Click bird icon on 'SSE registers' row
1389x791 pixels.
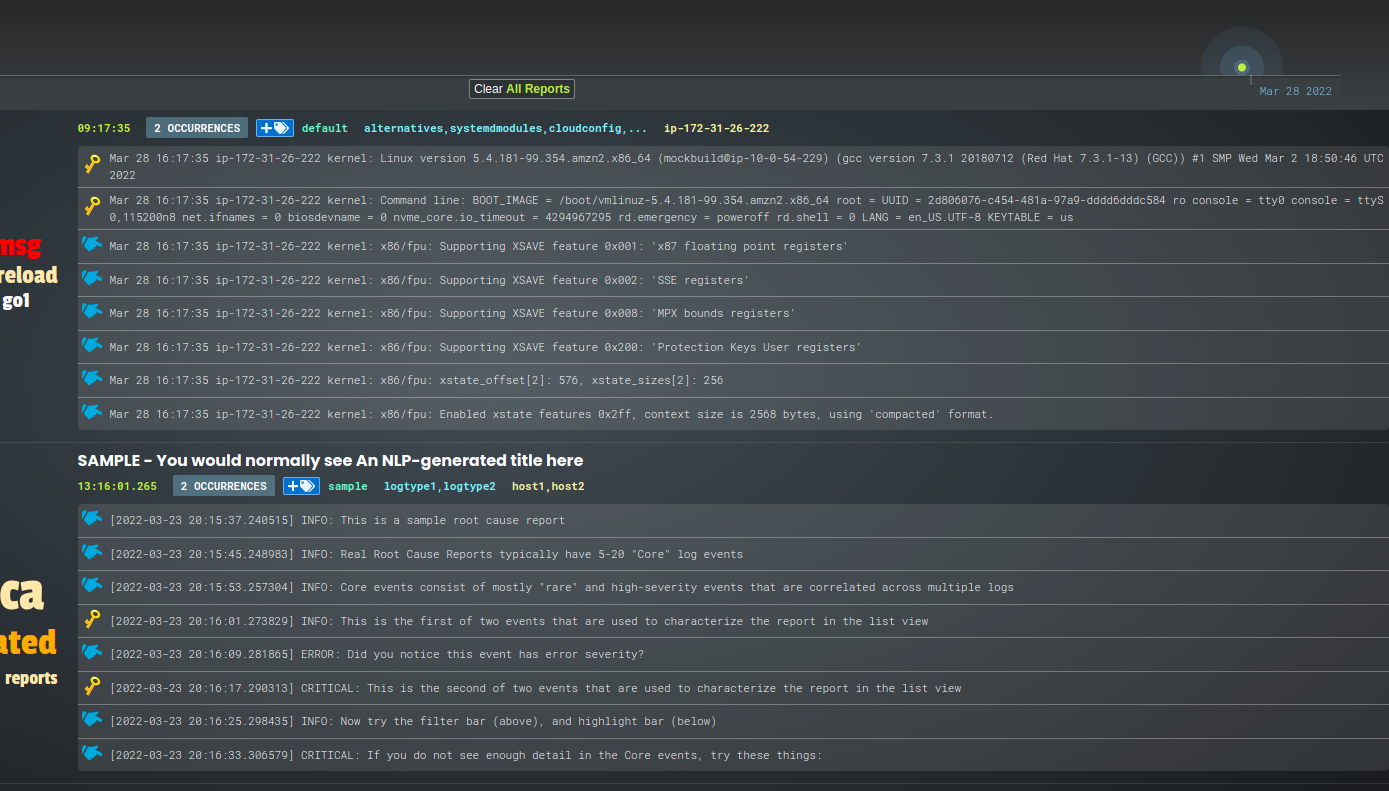tap(92, 279)
